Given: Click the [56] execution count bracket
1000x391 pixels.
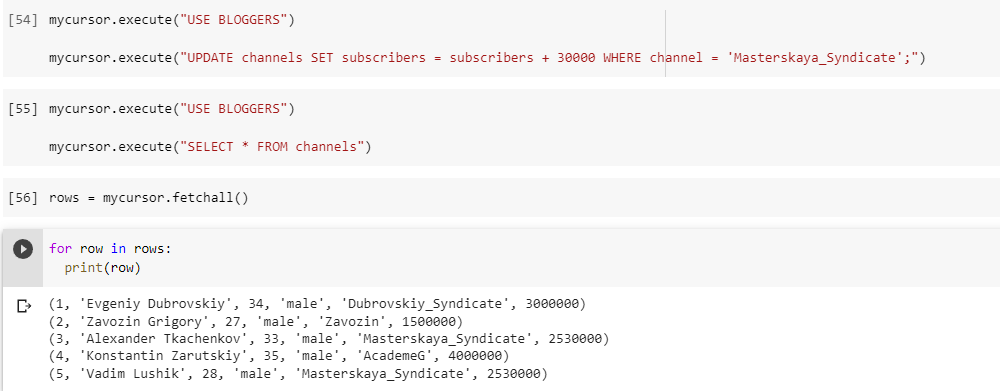Looking at the screenshot, I should (23, 198).
